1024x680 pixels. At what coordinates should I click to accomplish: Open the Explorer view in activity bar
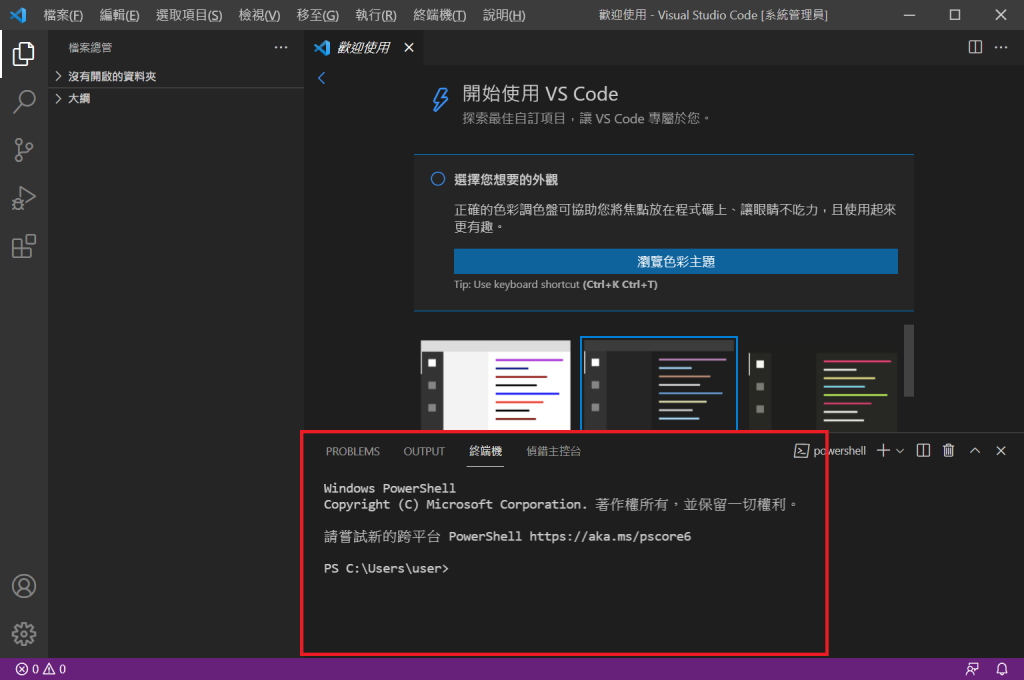24,54
